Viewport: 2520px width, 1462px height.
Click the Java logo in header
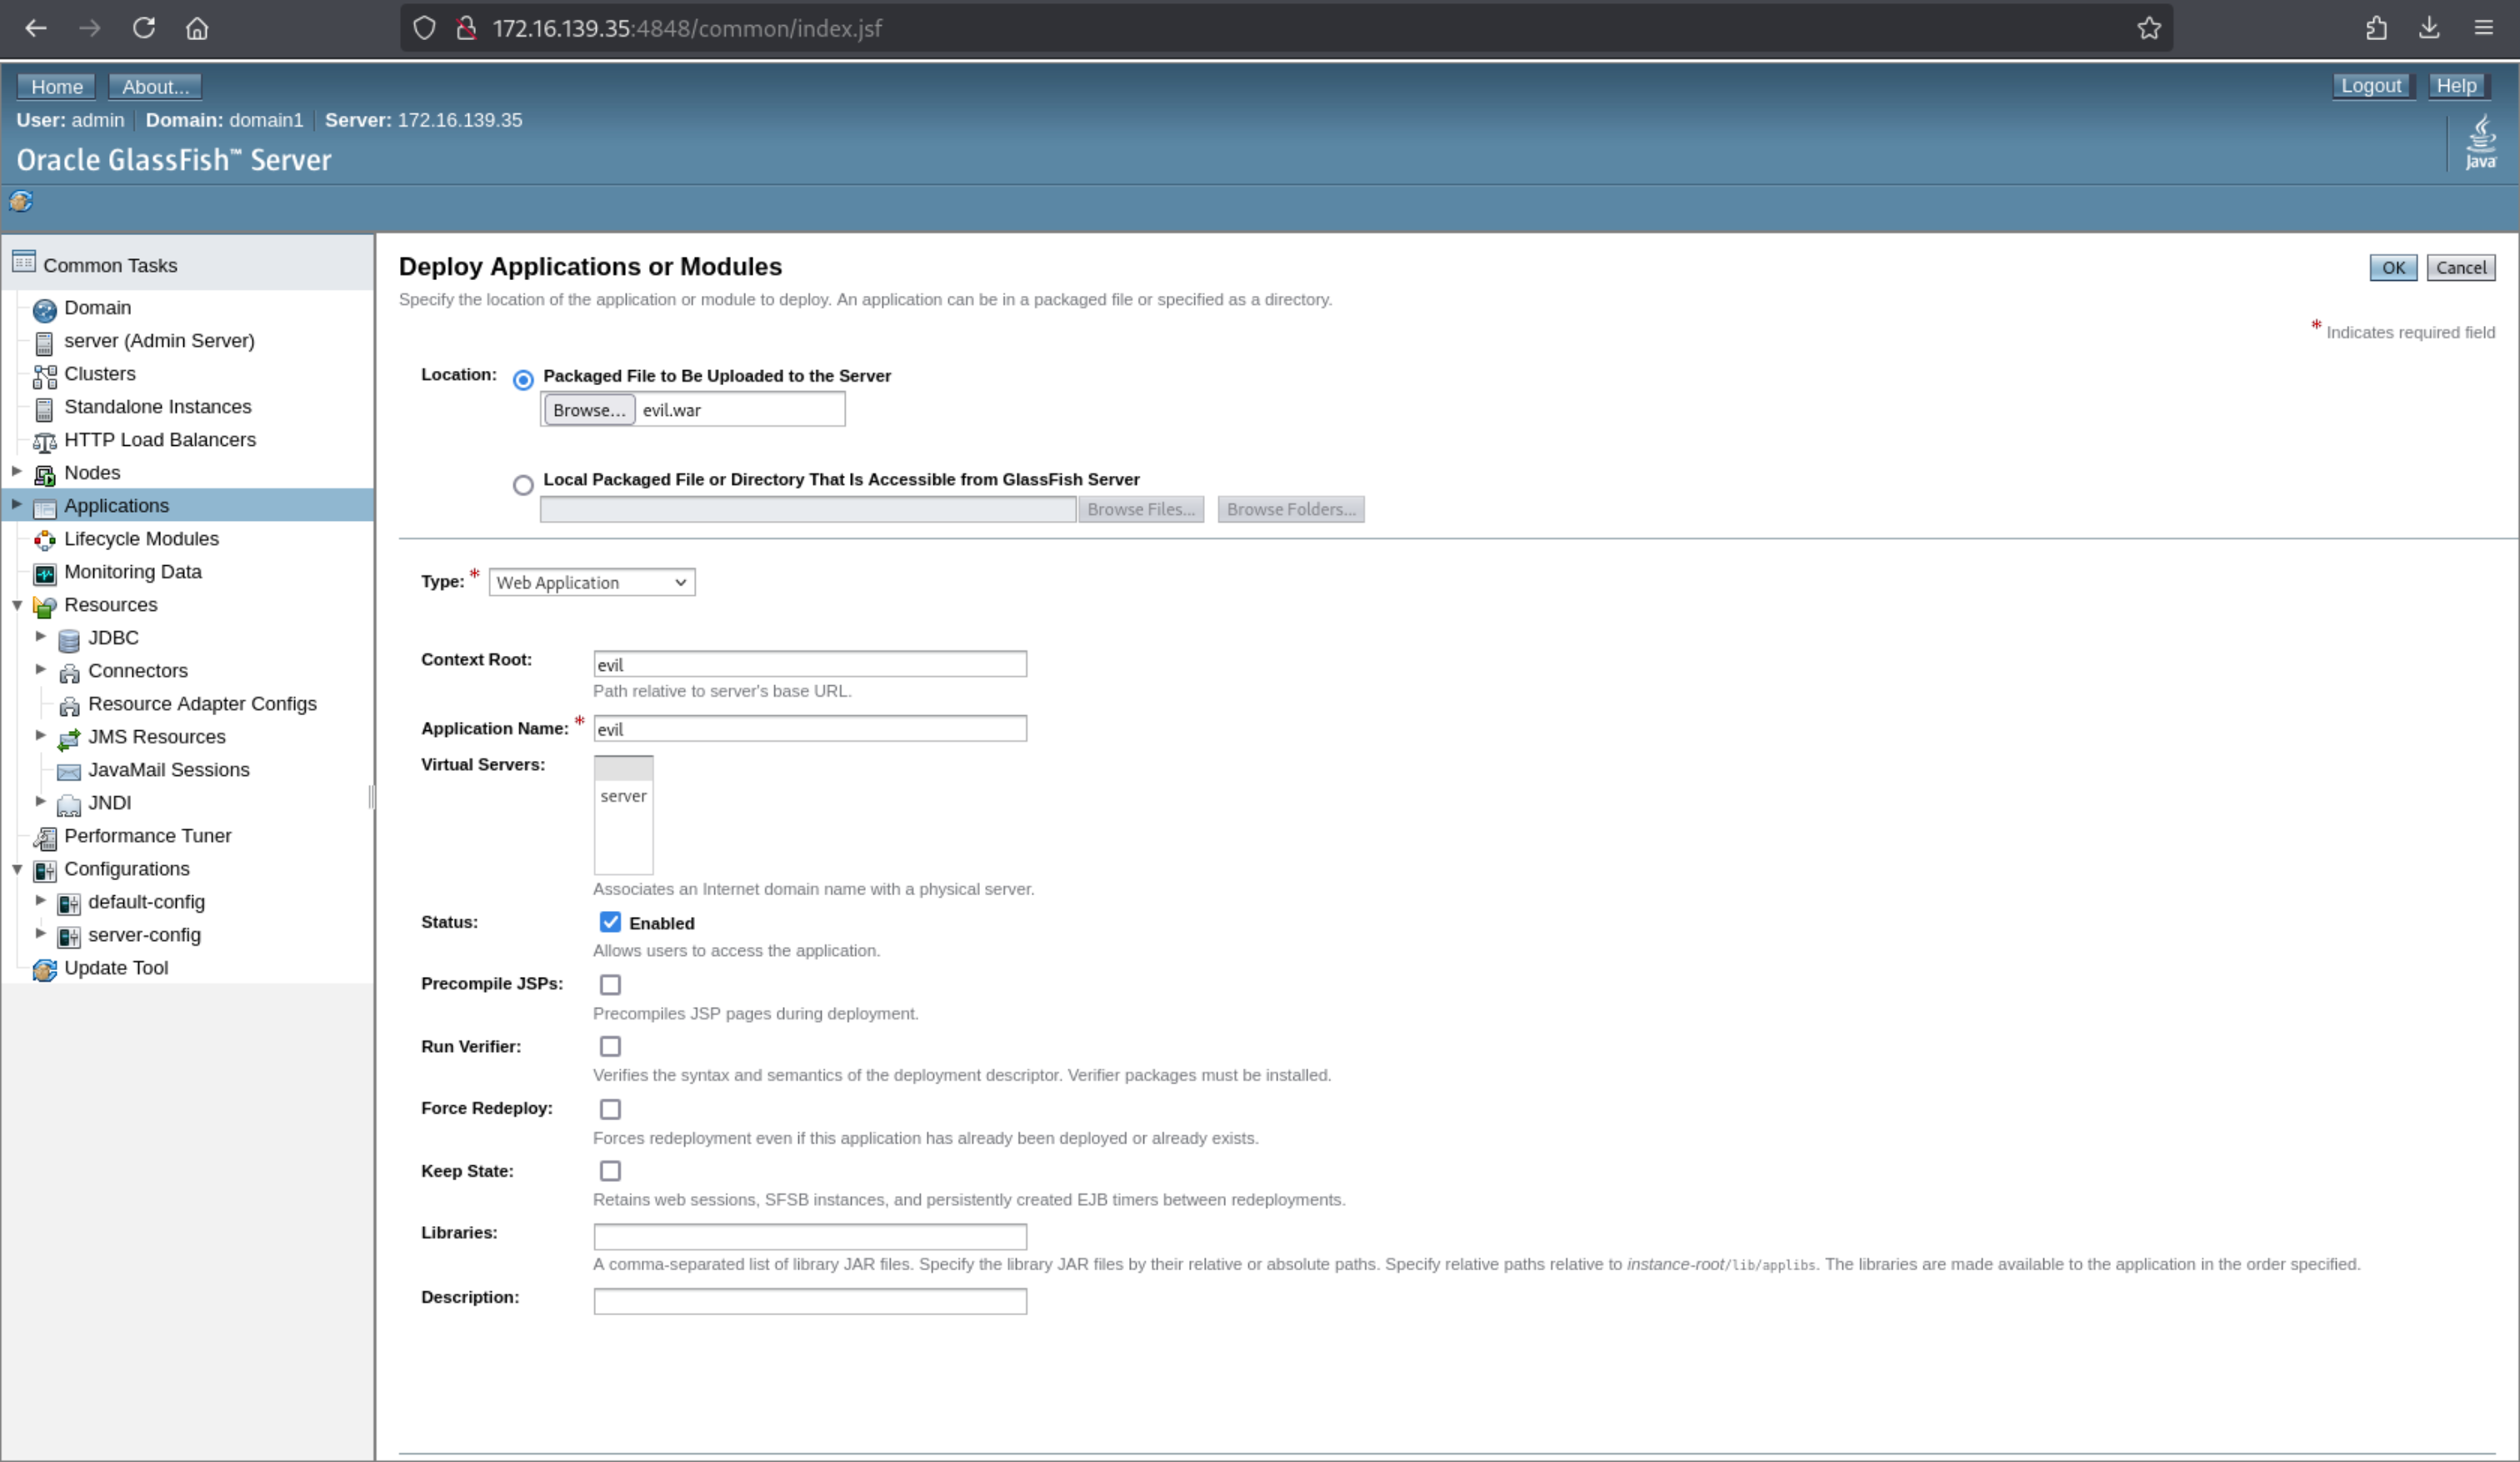click(2480, 143)
